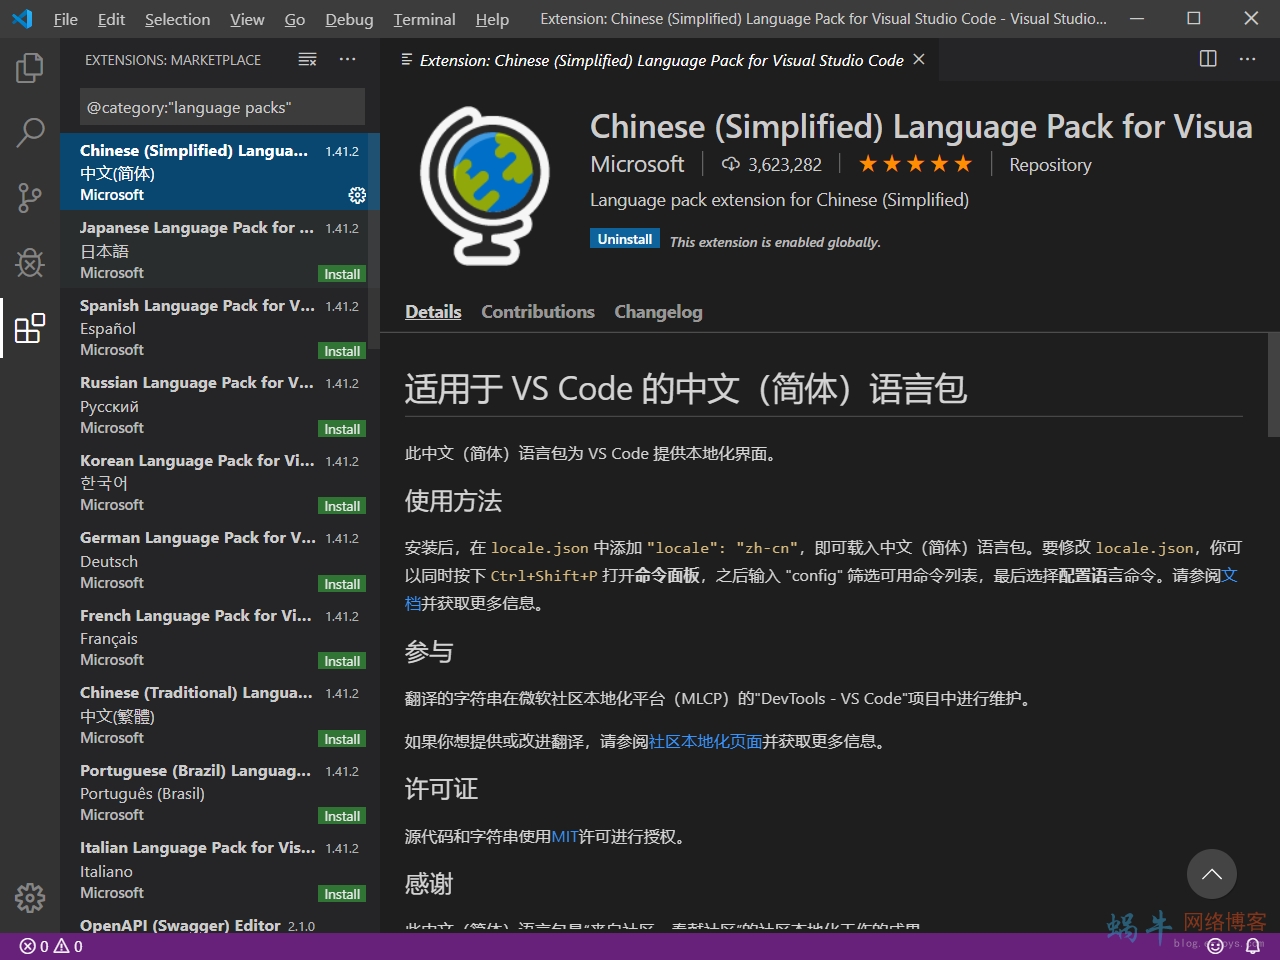1280x960 pixels.
Task: Install the Russian Language Pack
Action: [342, 429]
